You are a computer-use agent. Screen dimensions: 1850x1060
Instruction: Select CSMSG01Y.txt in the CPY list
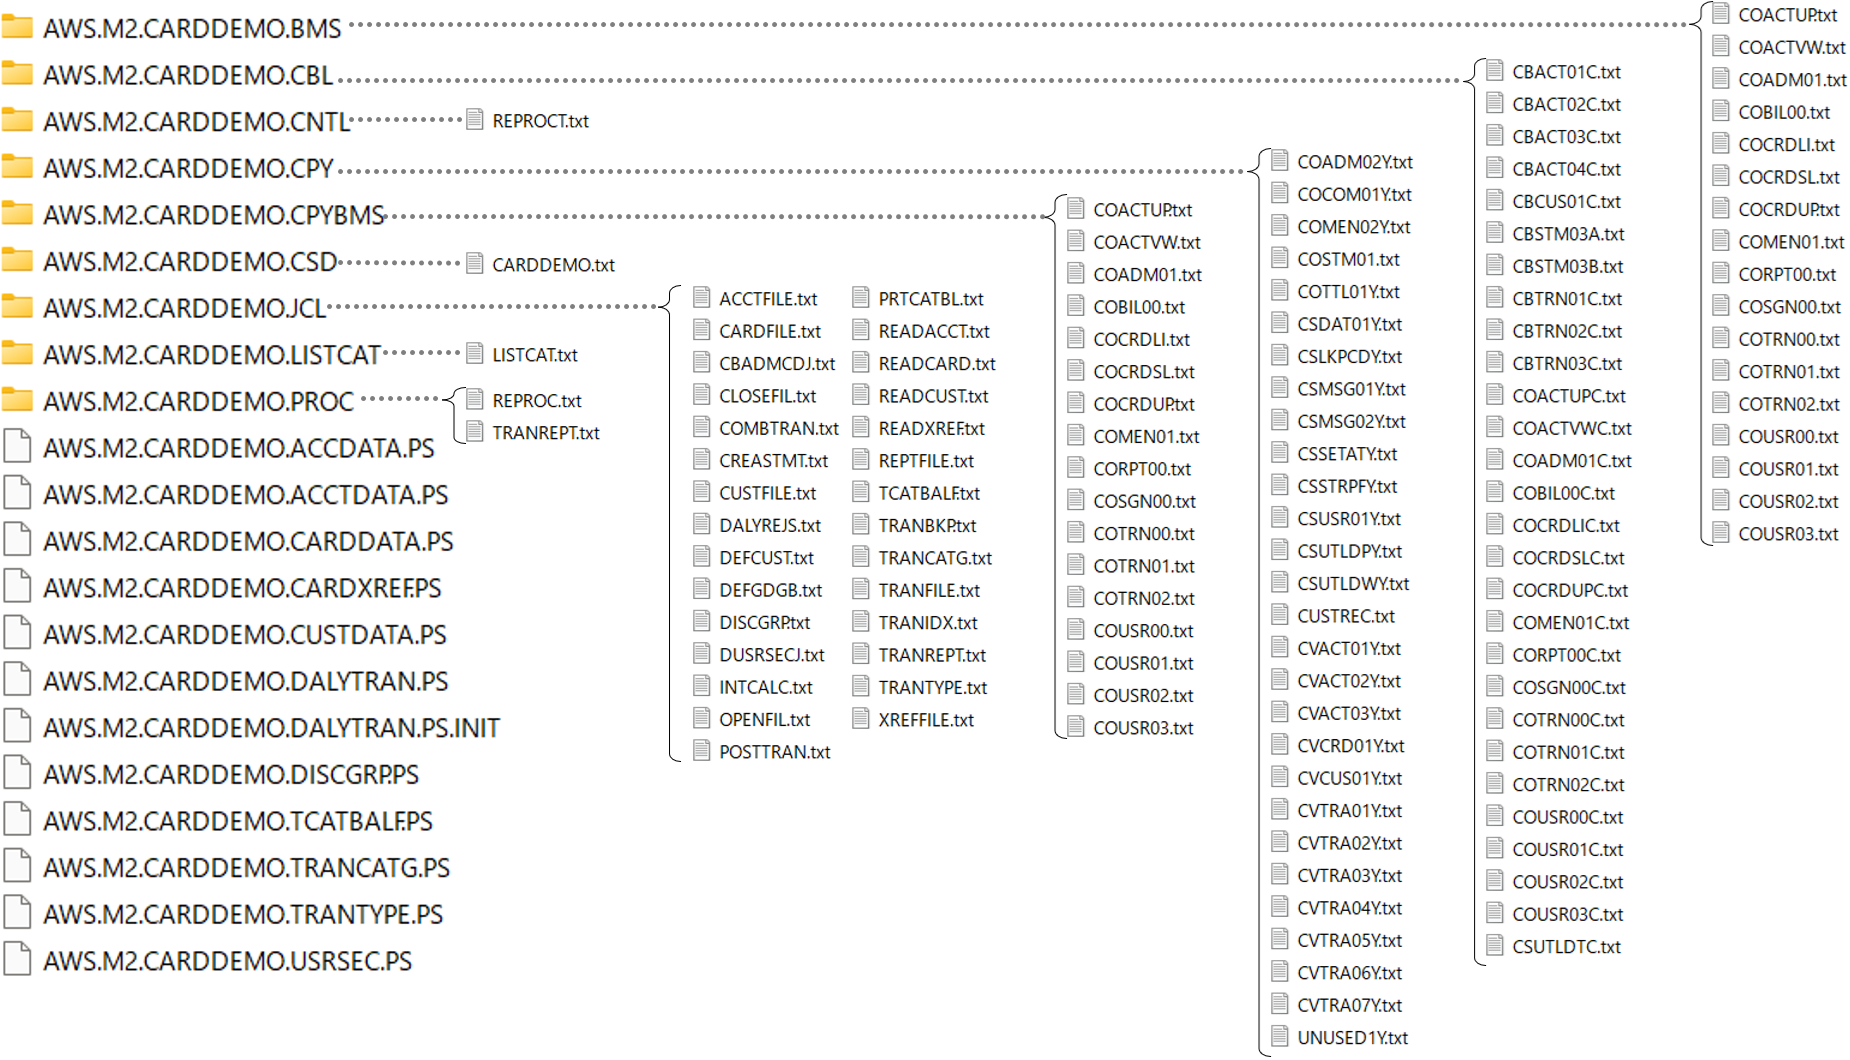pos(1351,388)
